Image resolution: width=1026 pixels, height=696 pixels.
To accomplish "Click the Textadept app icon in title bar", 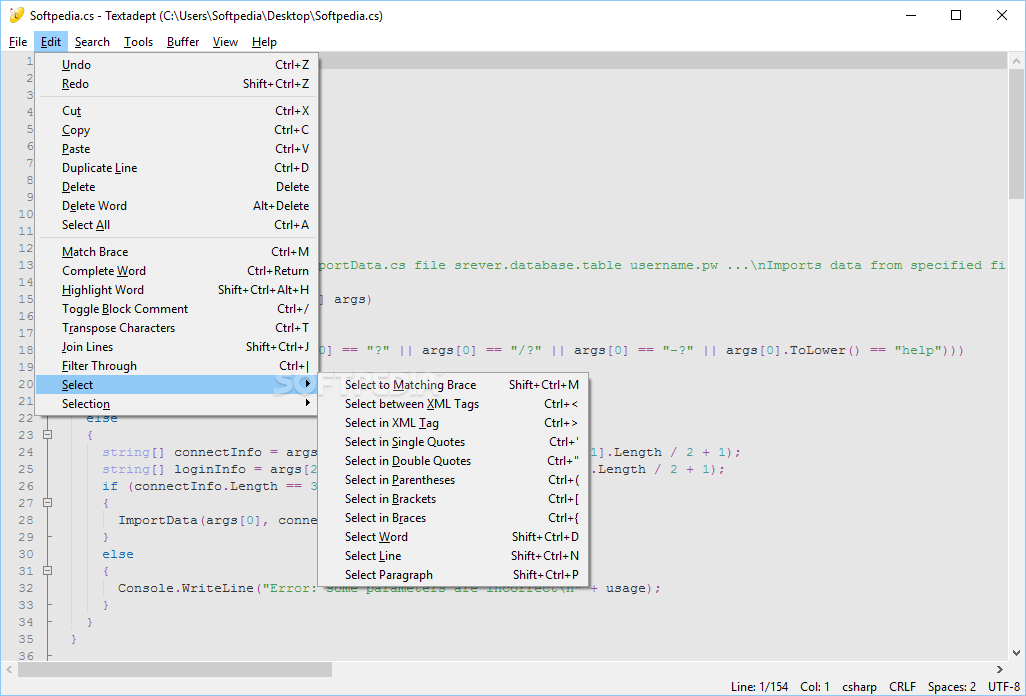I will 17,15.
